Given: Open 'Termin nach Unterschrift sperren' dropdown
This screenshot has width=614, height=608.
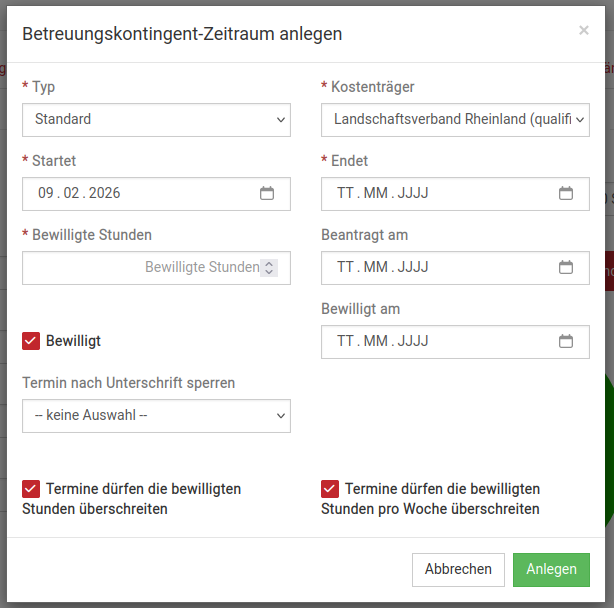Looking at the screenshot, I should point(156,415).
